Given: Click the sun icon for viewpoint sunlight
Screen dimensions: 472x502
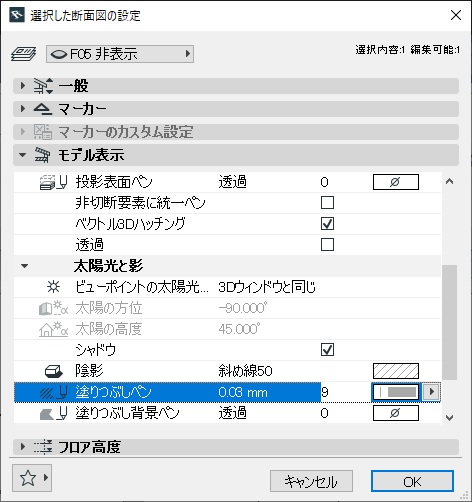Looking at the screenshot, I should 53,287.
